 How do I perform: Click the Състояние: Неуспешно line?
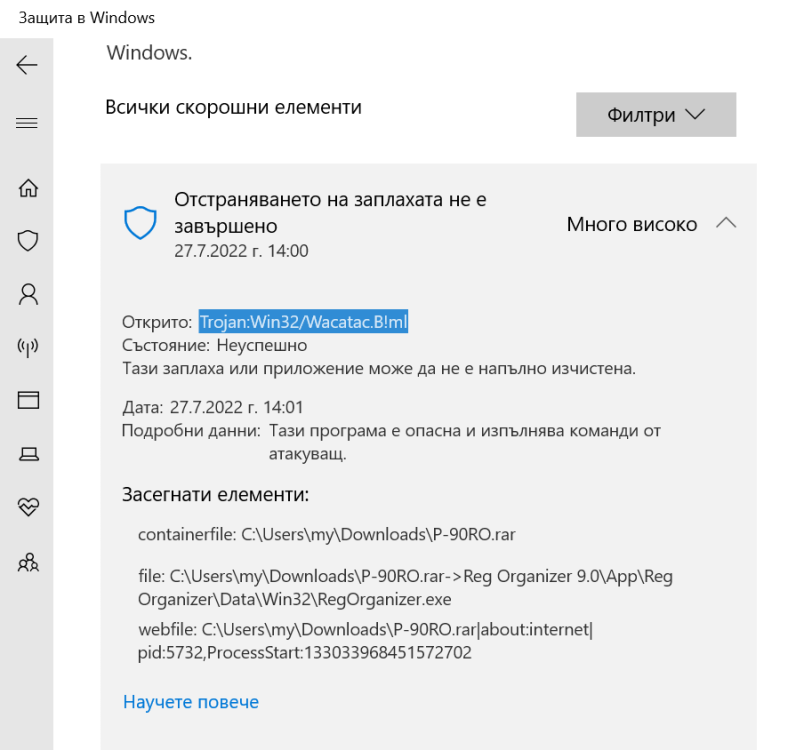coord(214,345)
